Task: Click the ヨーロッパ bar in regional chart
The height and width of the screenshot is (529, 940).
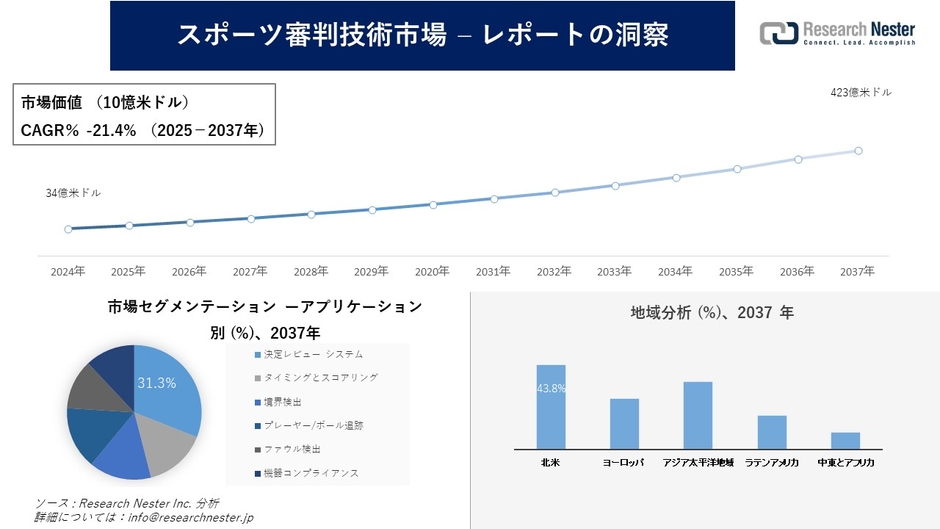Action: coord(625,423)
